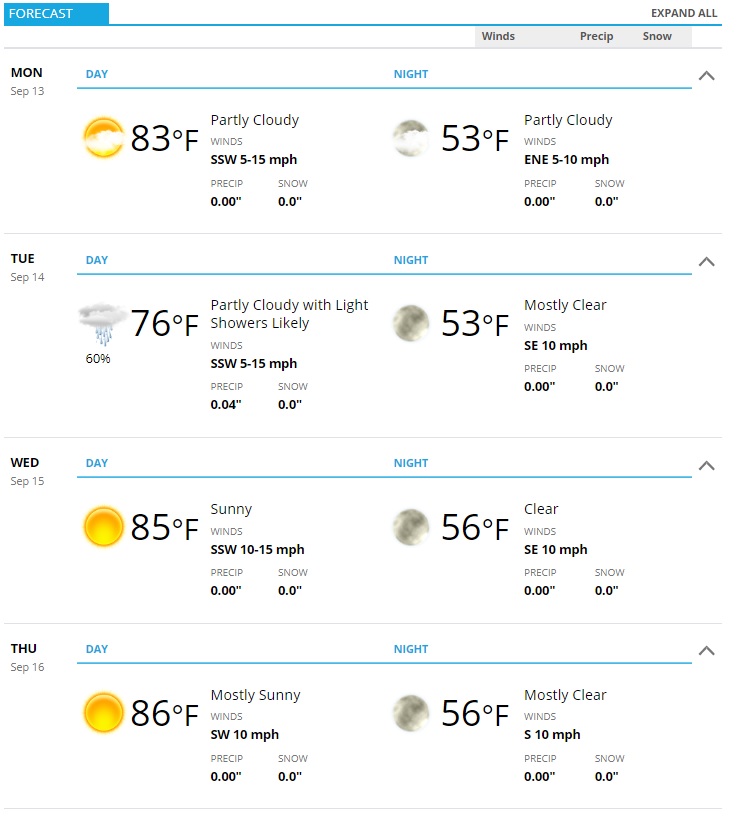
Task: Collapse the Thursday Sep 16 forecast
Action: (706, 651)
